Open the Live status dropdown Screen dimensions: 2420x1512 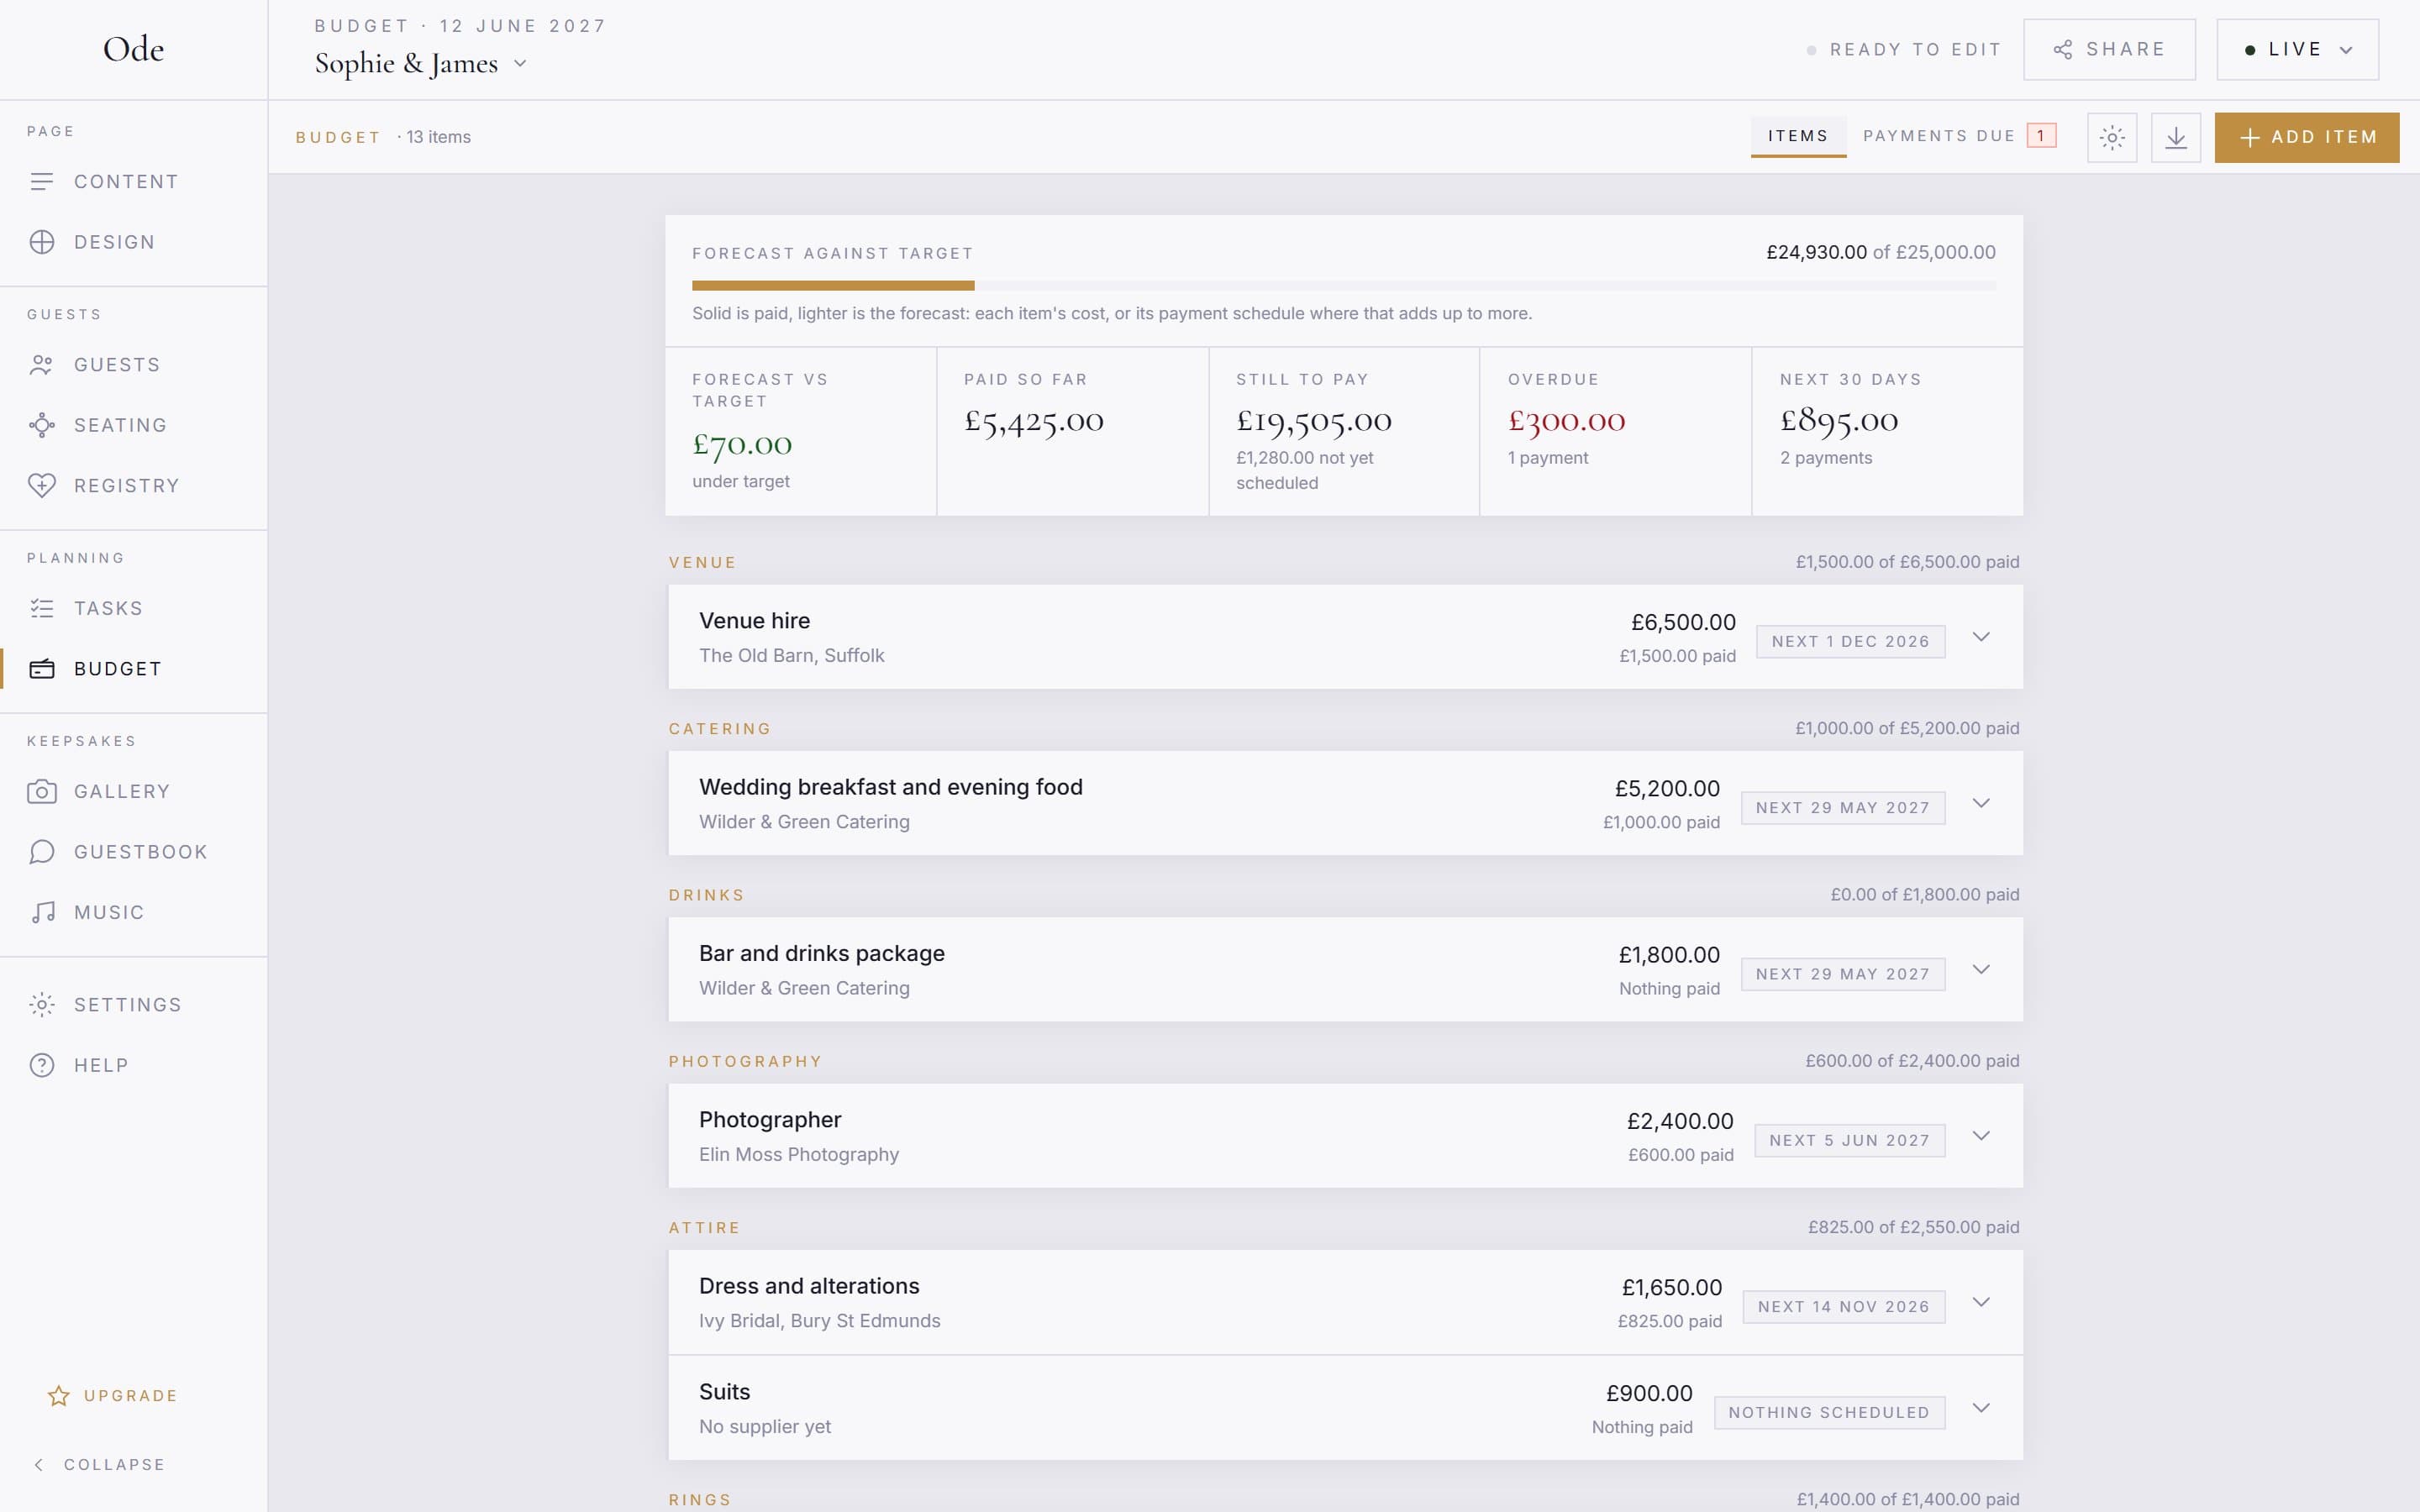pos(2297,49)
